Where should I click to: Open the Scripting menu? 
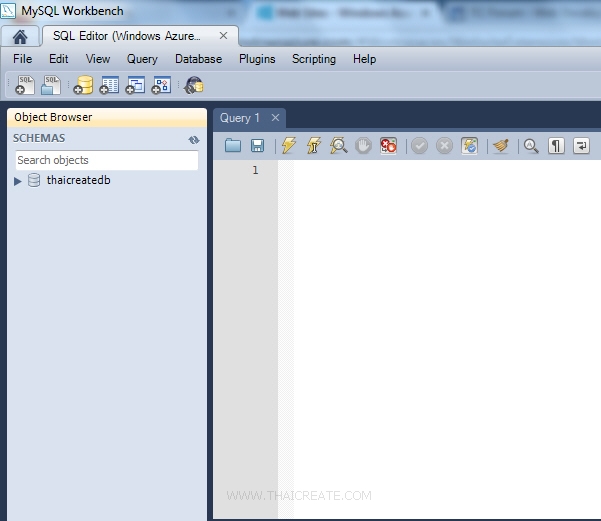314,59
